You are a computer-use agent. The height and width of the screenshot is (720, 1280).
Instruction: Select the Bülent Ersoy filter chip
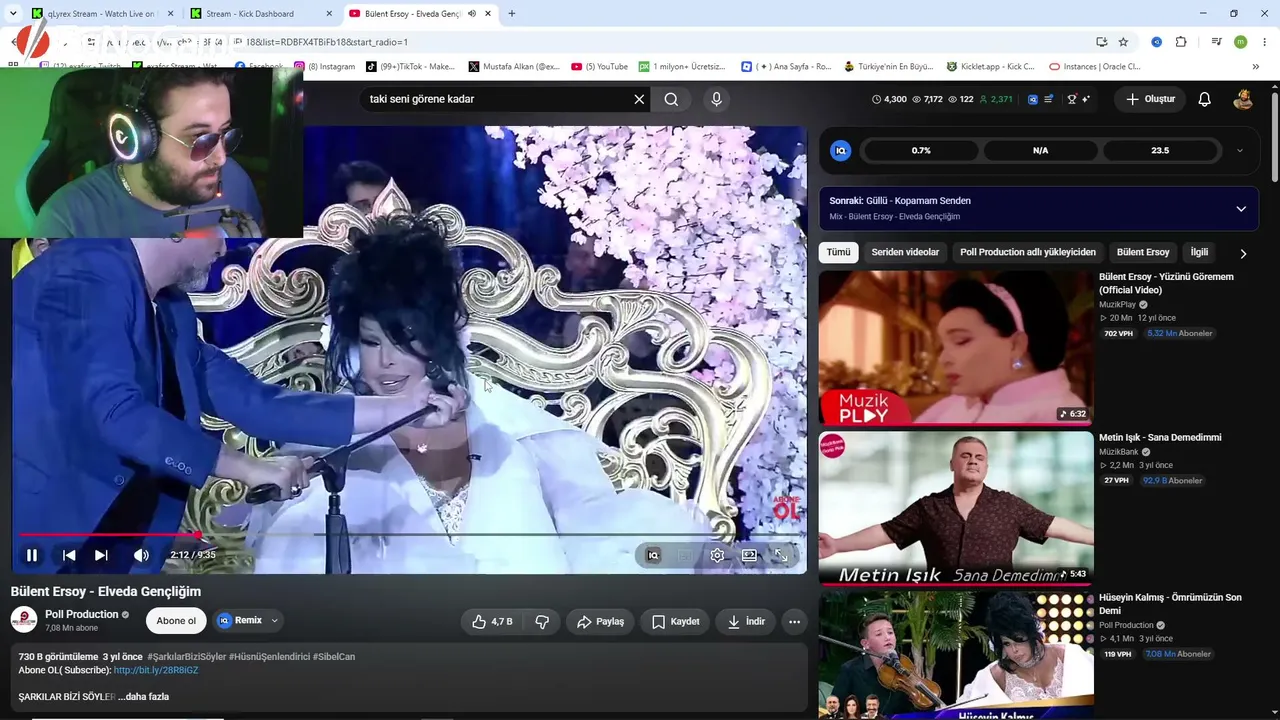tap(1143, 252)
